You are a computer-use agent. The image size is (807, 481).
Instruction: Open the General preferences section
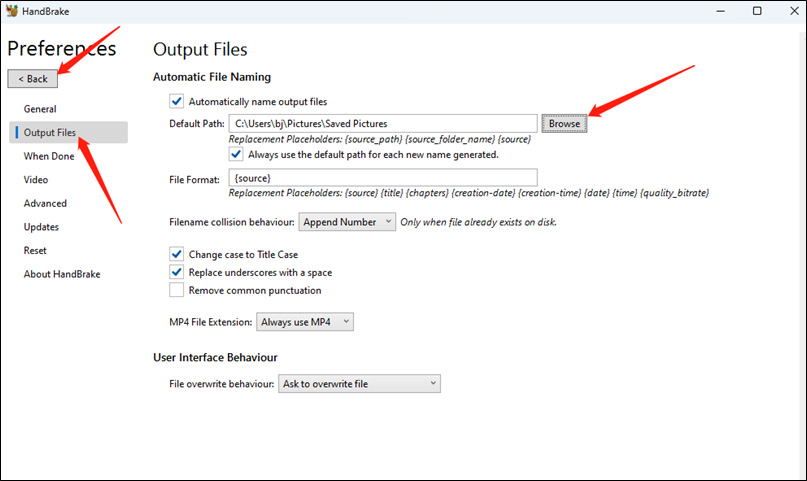coord(40,109)
